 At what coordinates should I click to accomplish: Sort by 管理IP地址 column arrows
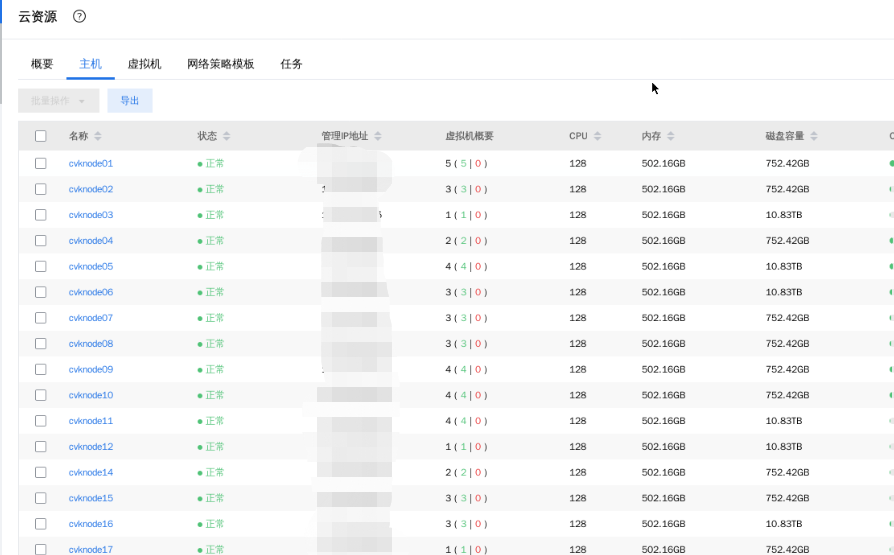click(x=377, y=136)
